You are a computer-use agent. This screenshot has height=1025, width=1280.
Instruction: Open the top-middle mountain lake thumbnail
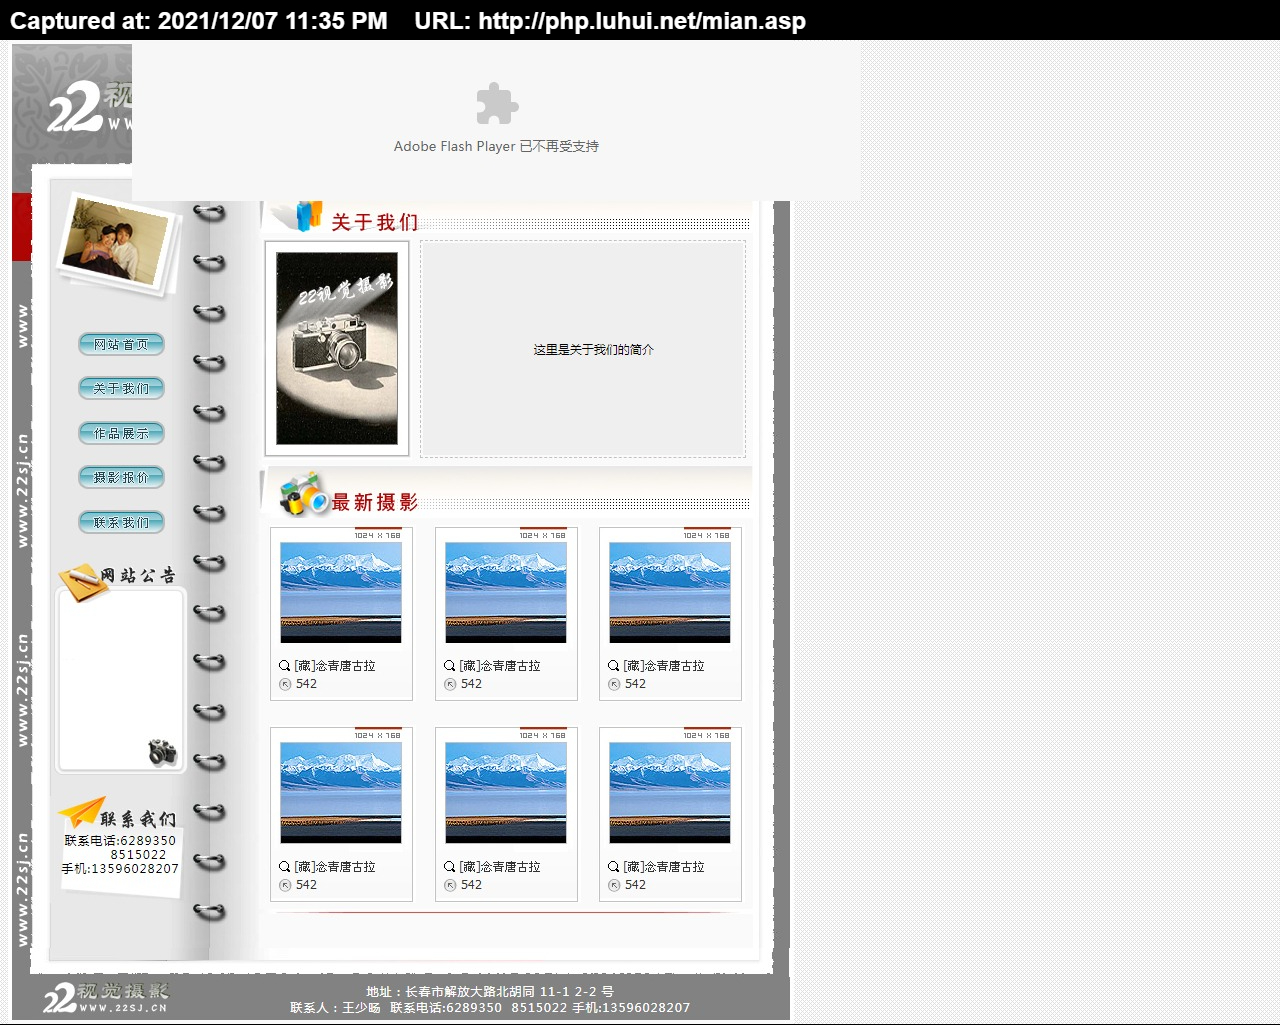point(506,592)
